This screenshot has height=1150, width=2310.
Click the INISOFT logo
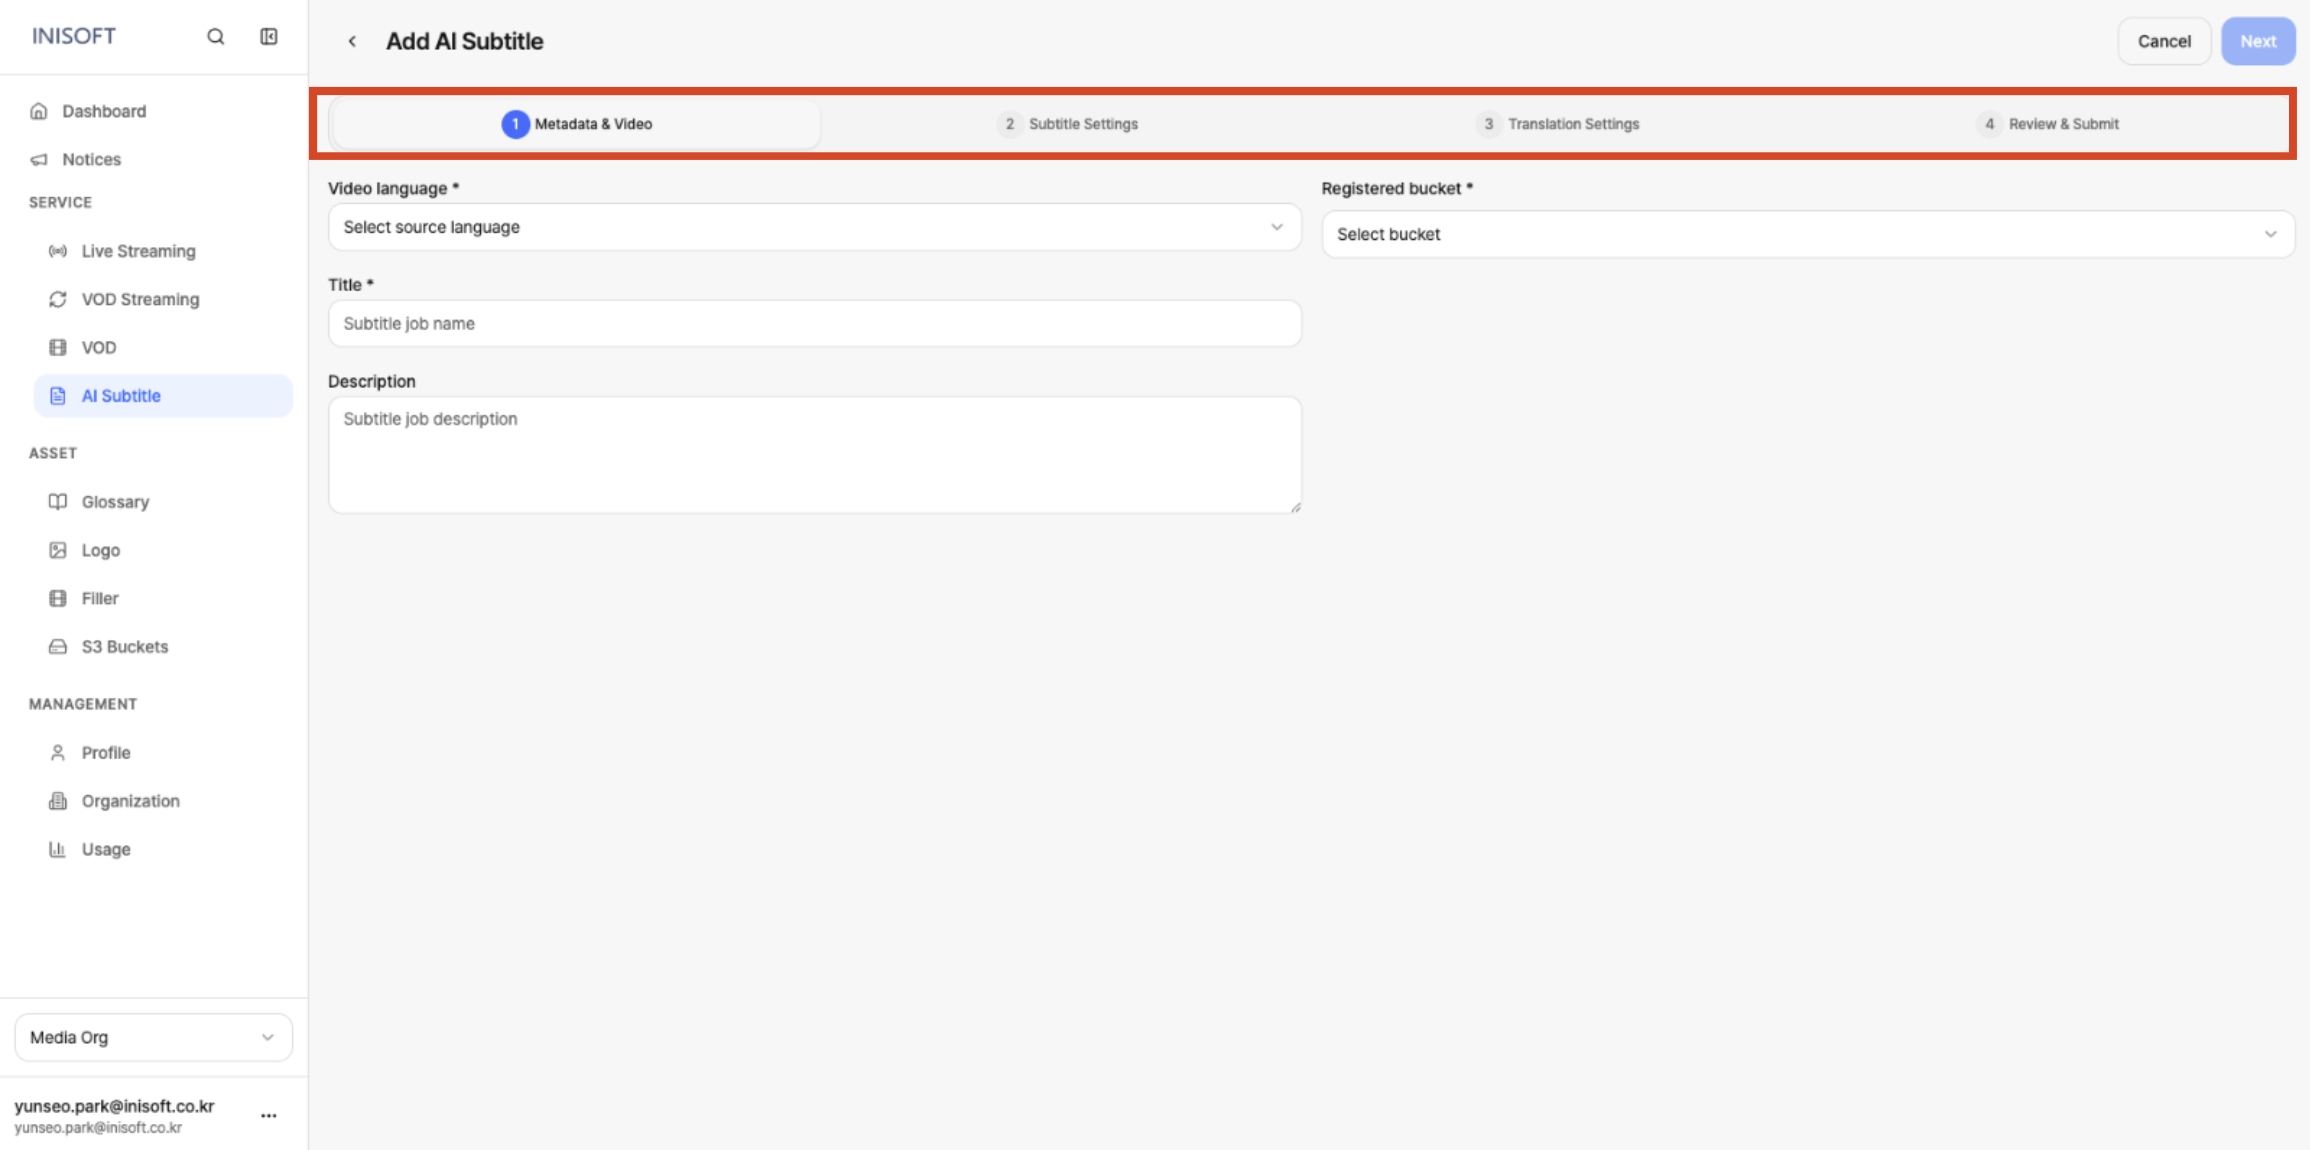coord(74,36)
